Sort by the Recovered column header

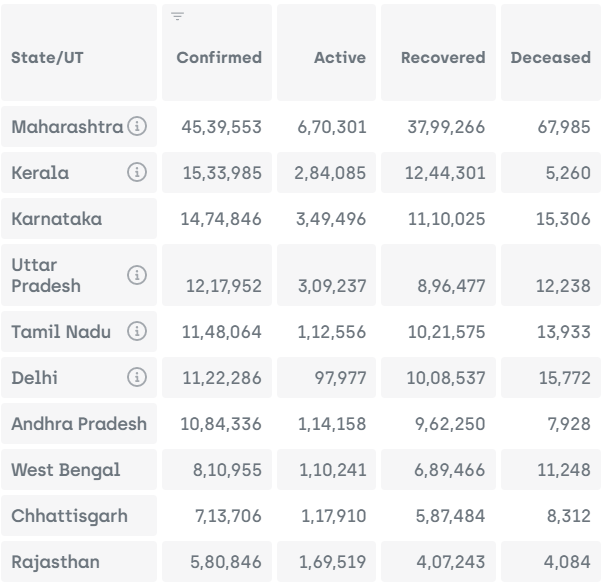point(443,58)
